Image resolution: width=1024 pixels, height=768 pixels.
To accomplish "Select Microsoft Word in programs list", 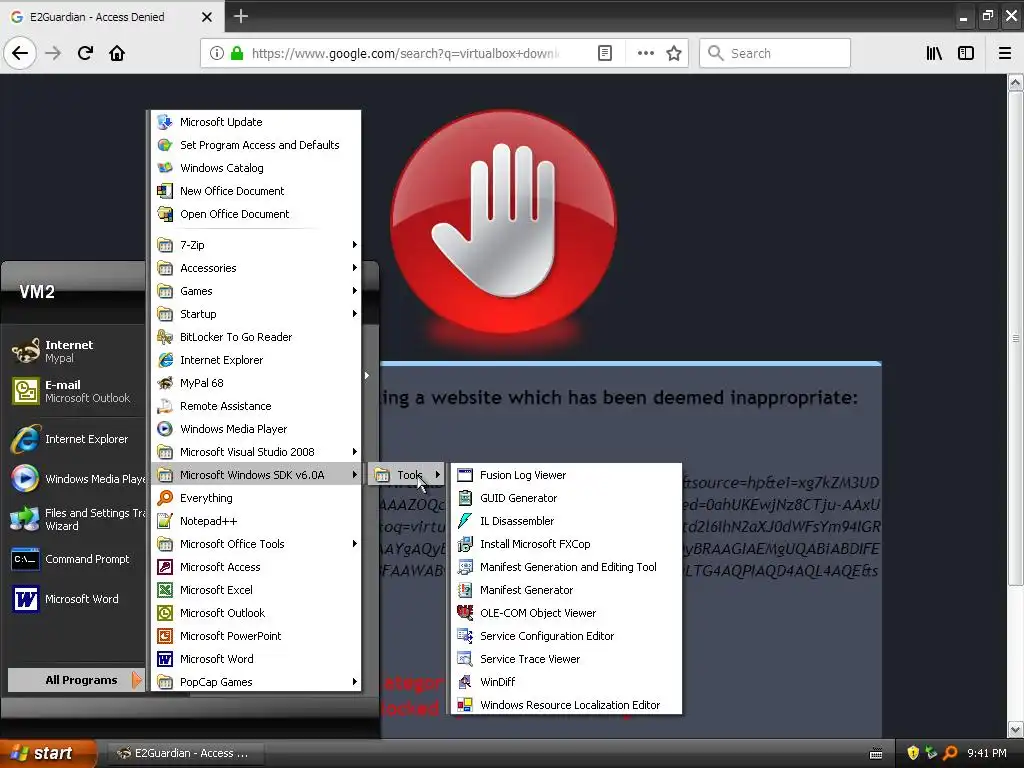I will [257, 659].
